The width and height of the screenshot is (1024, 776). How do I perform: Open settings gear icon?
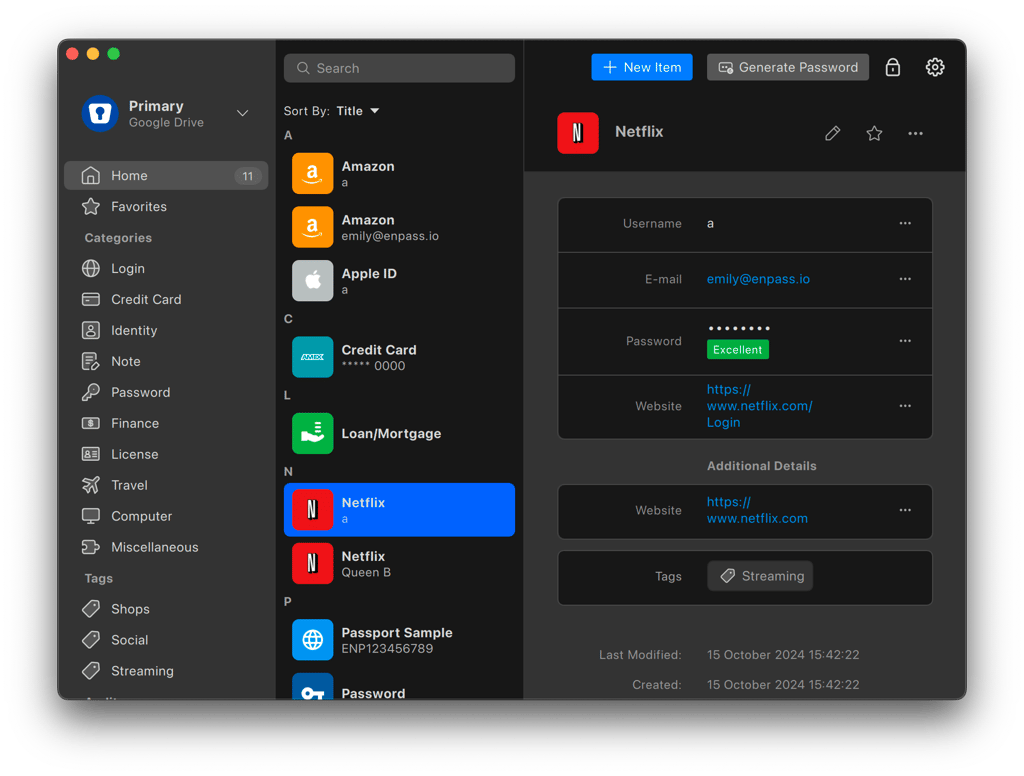(935, 67)
